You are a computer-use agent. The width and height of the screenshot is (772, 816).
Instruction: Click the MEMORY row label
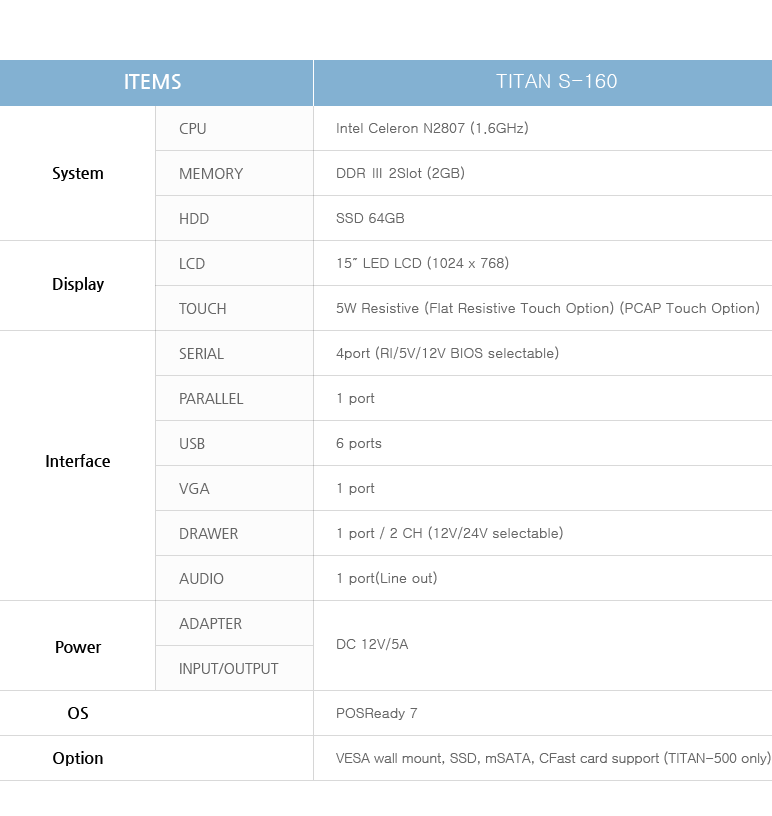(x=211, y=173)
